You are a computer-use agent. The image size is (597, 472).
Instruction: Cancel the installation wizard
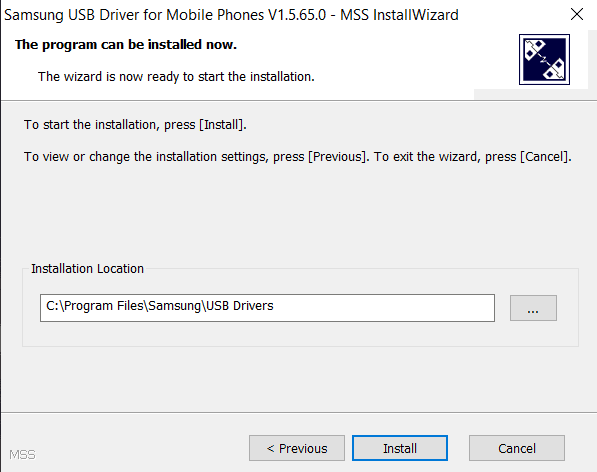tap(517, 448)
